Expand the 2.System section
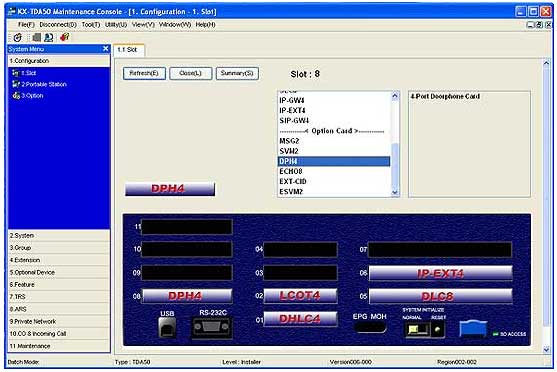This screenshot has height=372, width=557. (x=59, y=236)
